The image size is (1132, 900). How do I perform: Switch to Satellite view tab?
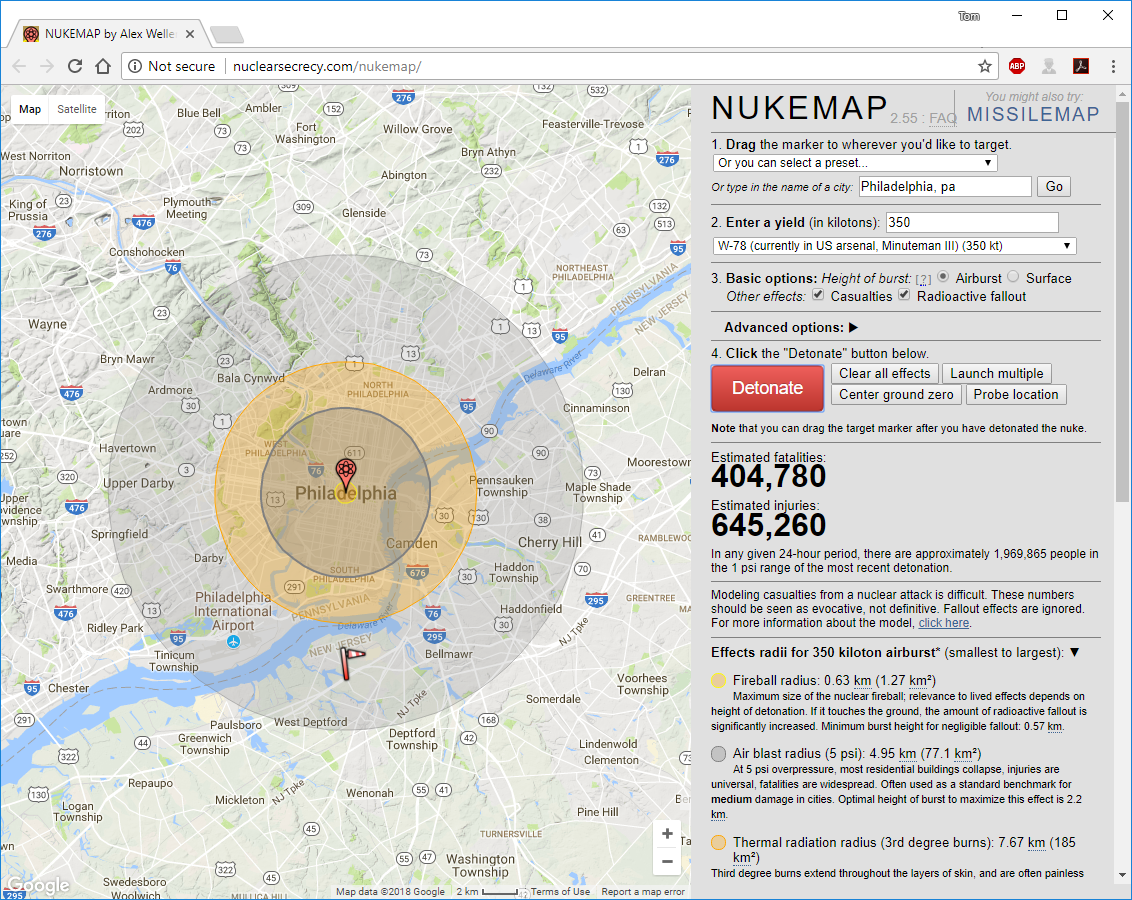pyautogui.click(x=77, y=109)
